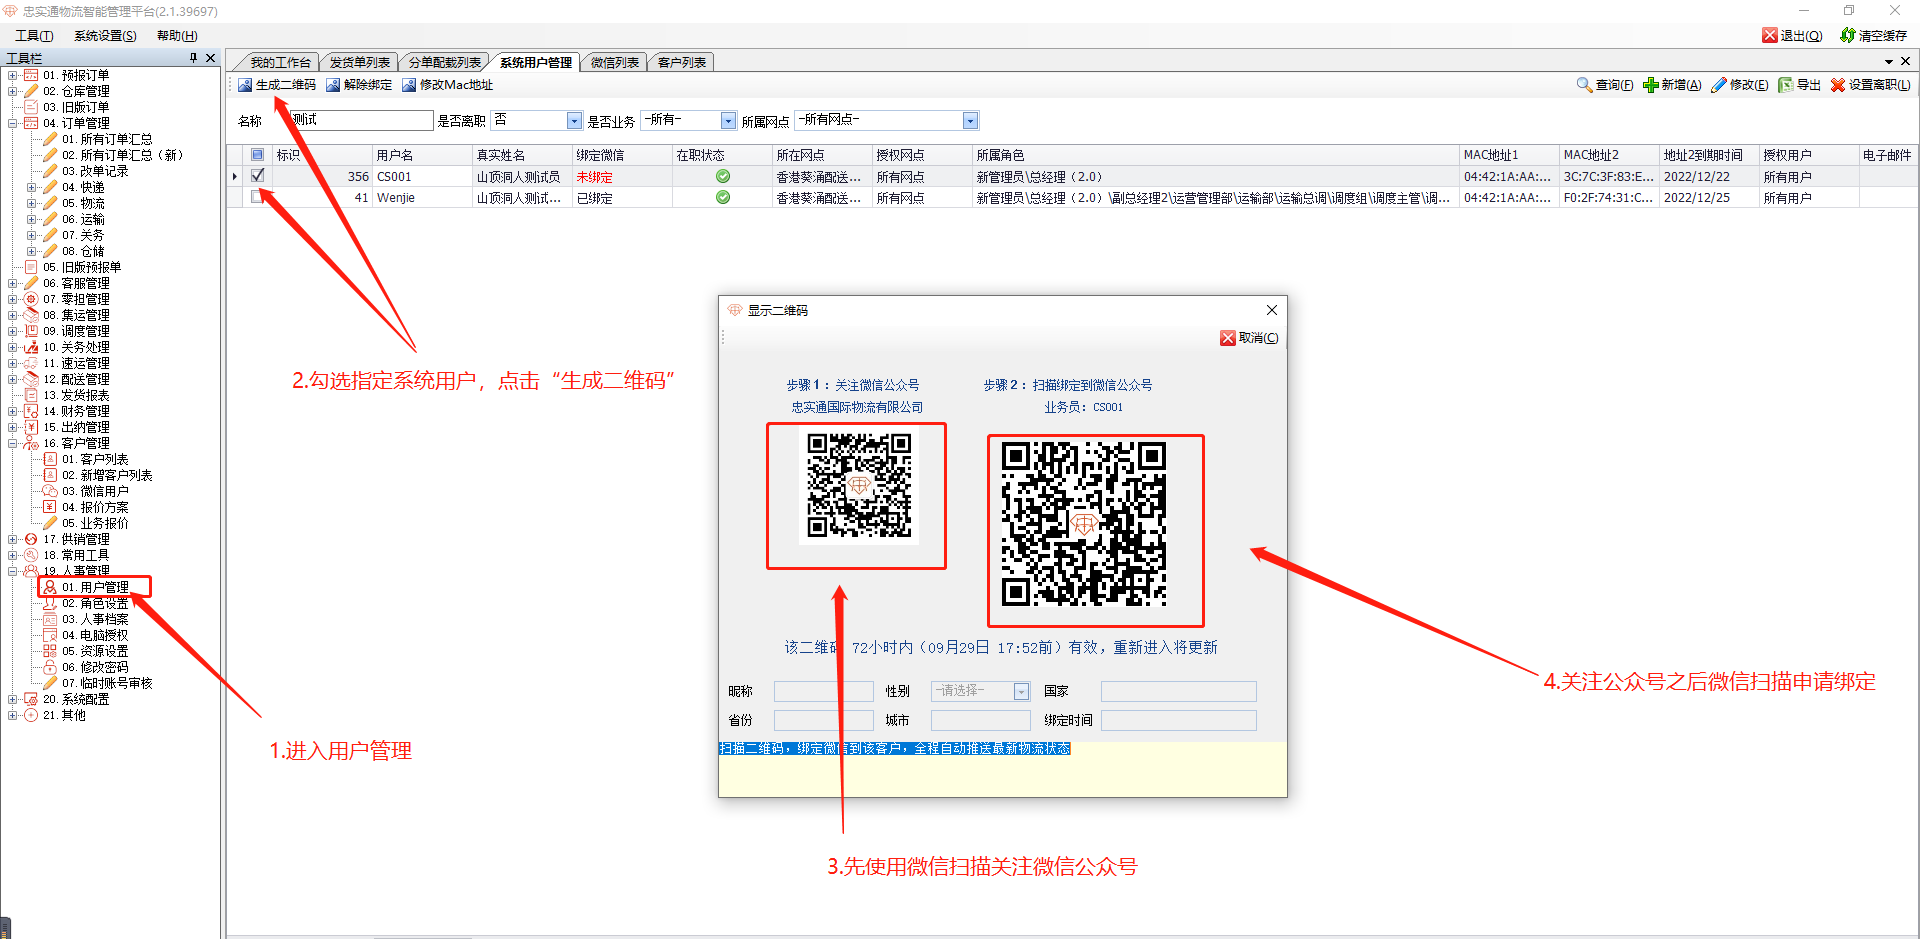Click the 设置离职 red X icon
This screenshot has height=939, width=1920.
1838,85
